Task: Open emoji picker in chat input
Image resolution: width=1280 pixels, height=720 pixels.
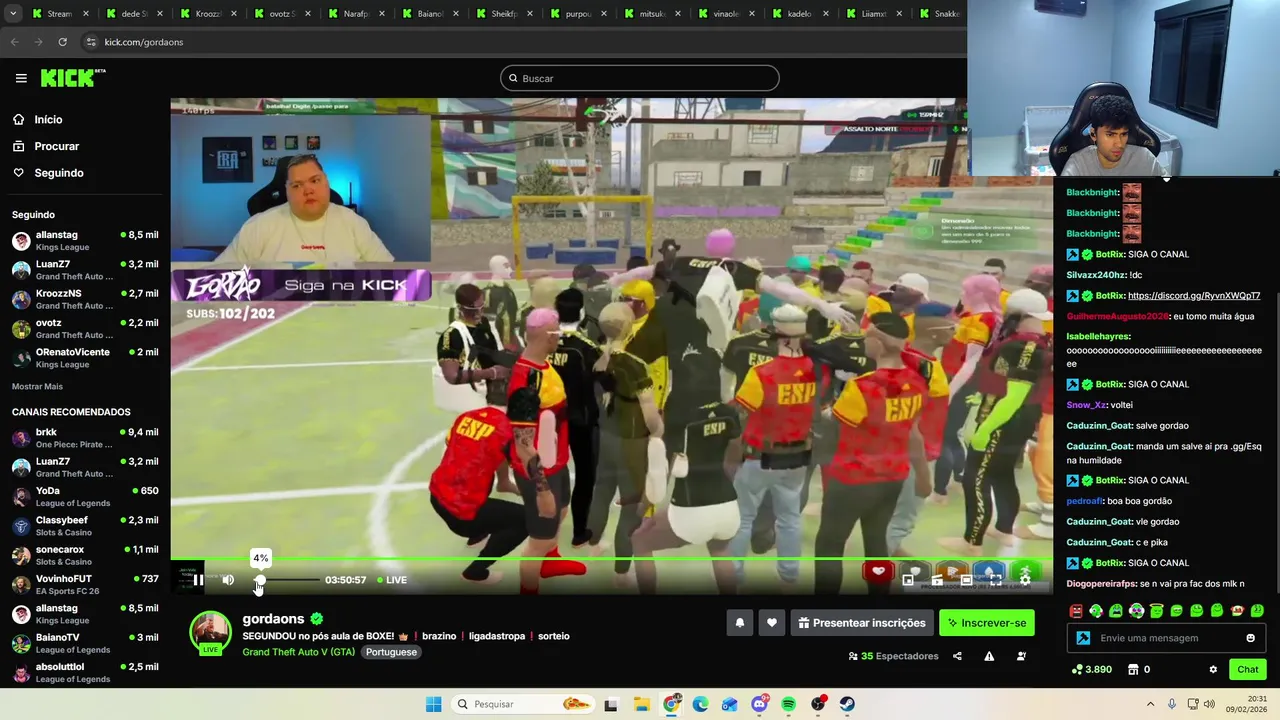Action: pyautogui.click(x=1250, y=638)
